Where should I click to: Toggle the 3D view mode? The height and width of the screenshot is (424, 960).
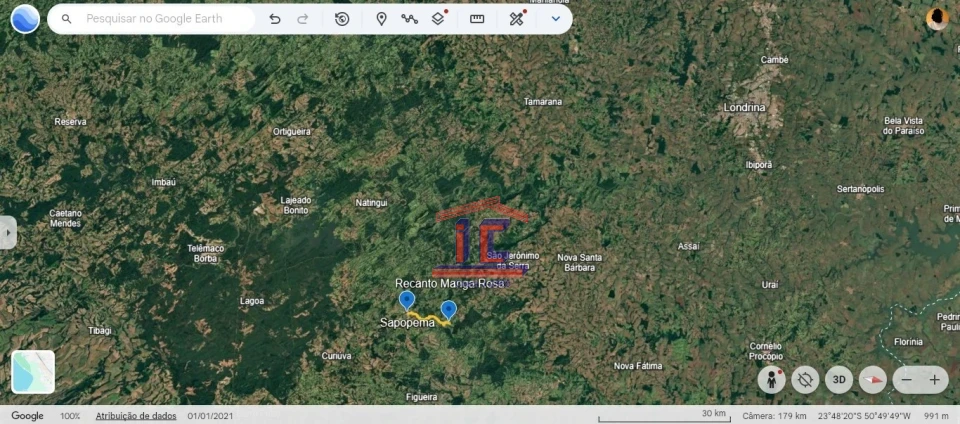tap(839, 380)
